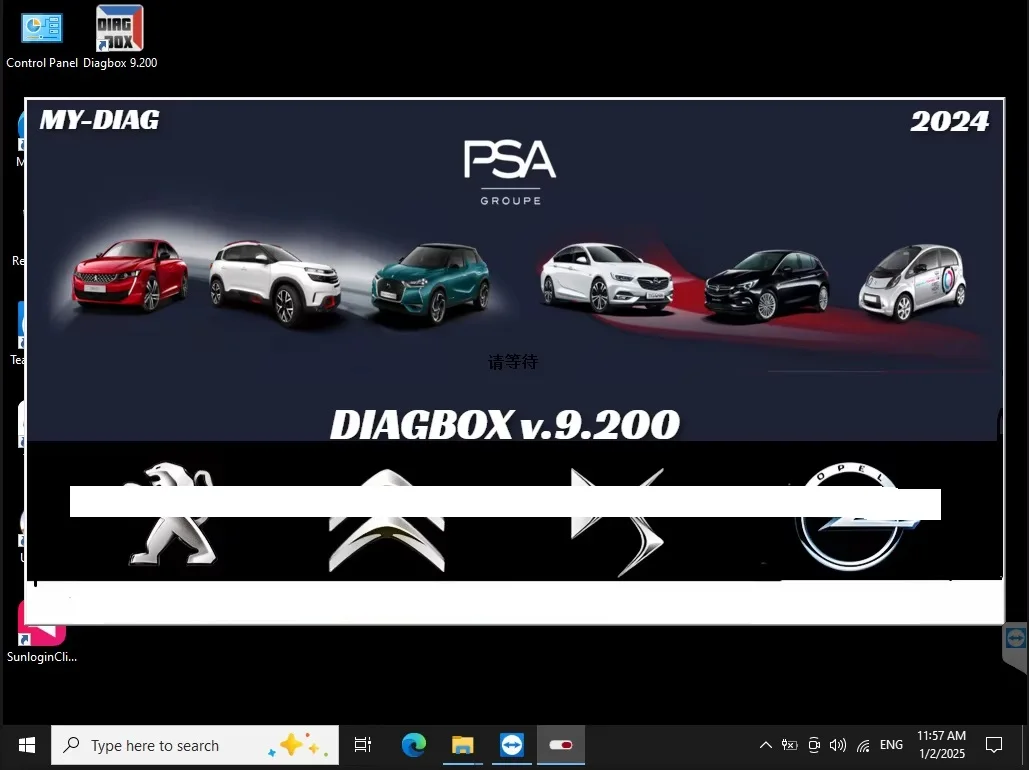The height and width of the screenshot is (770, 1029).
Task: Open the Diagbox 9.200 desktop shortcut
Action: click(x=120, y=37)
